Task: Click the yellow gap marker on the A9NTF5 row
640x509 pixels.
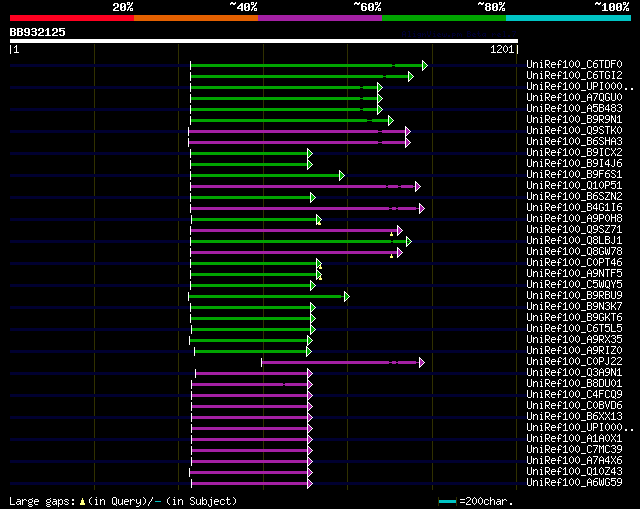Action: 320,278
